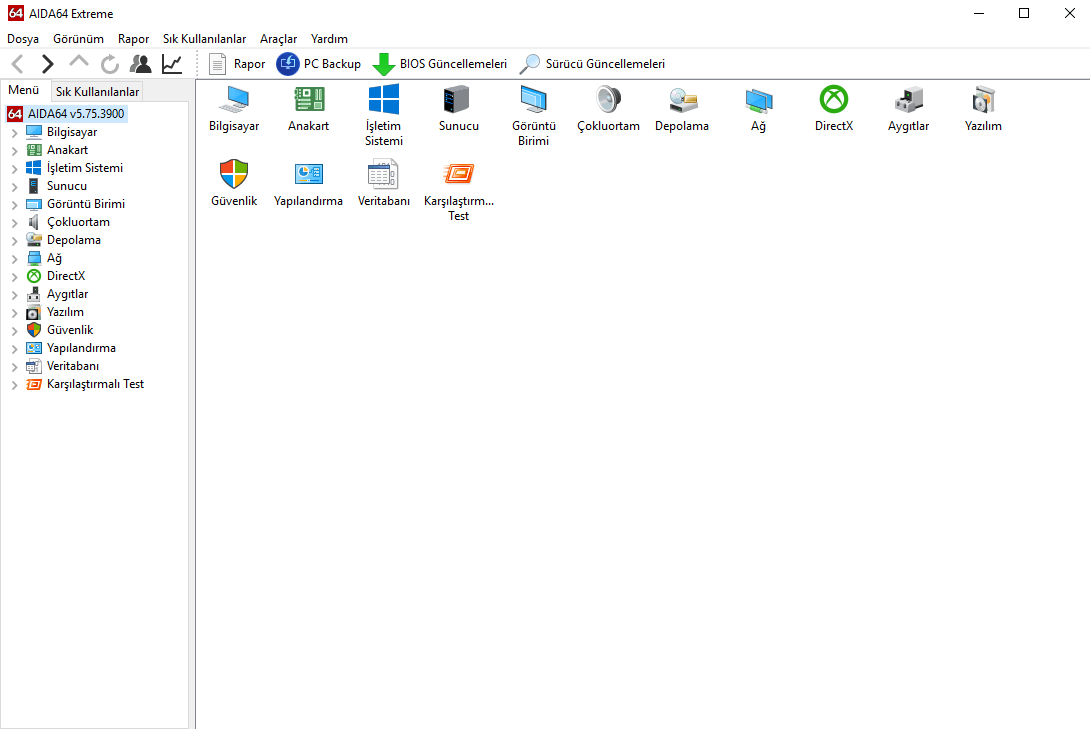
Task: Click Sürücü Güncellemeleri toolbar button
Action: click(592, 64)
